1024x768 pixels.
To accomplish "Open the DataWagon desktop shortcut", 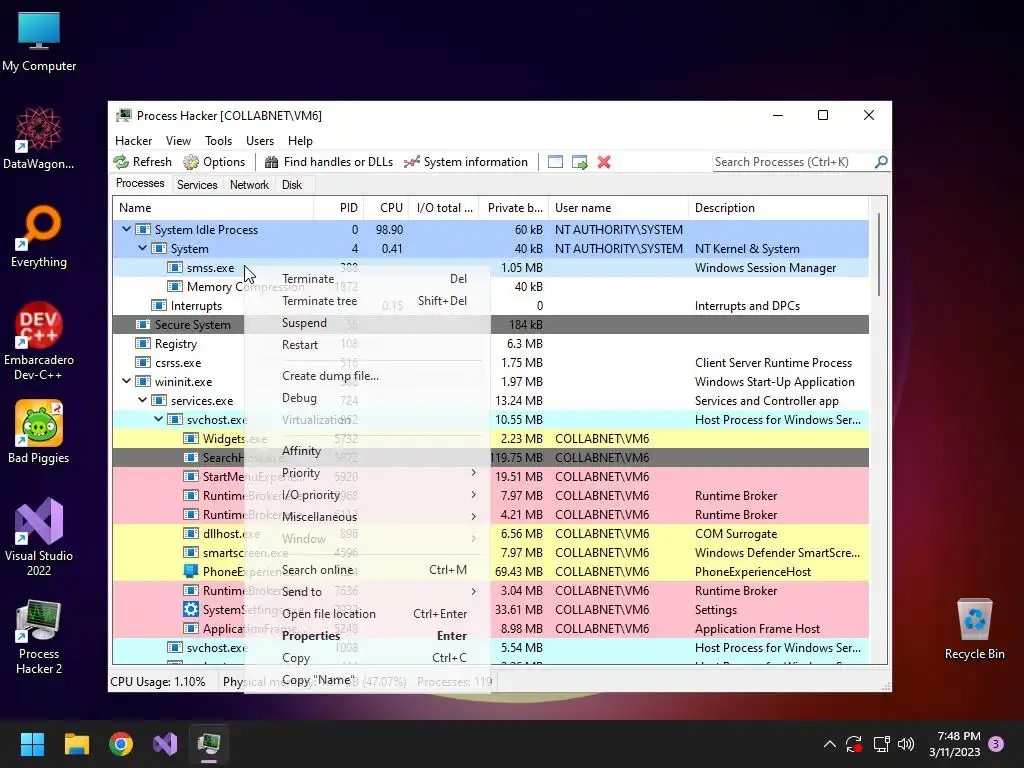I will click(x=39, y=138).
